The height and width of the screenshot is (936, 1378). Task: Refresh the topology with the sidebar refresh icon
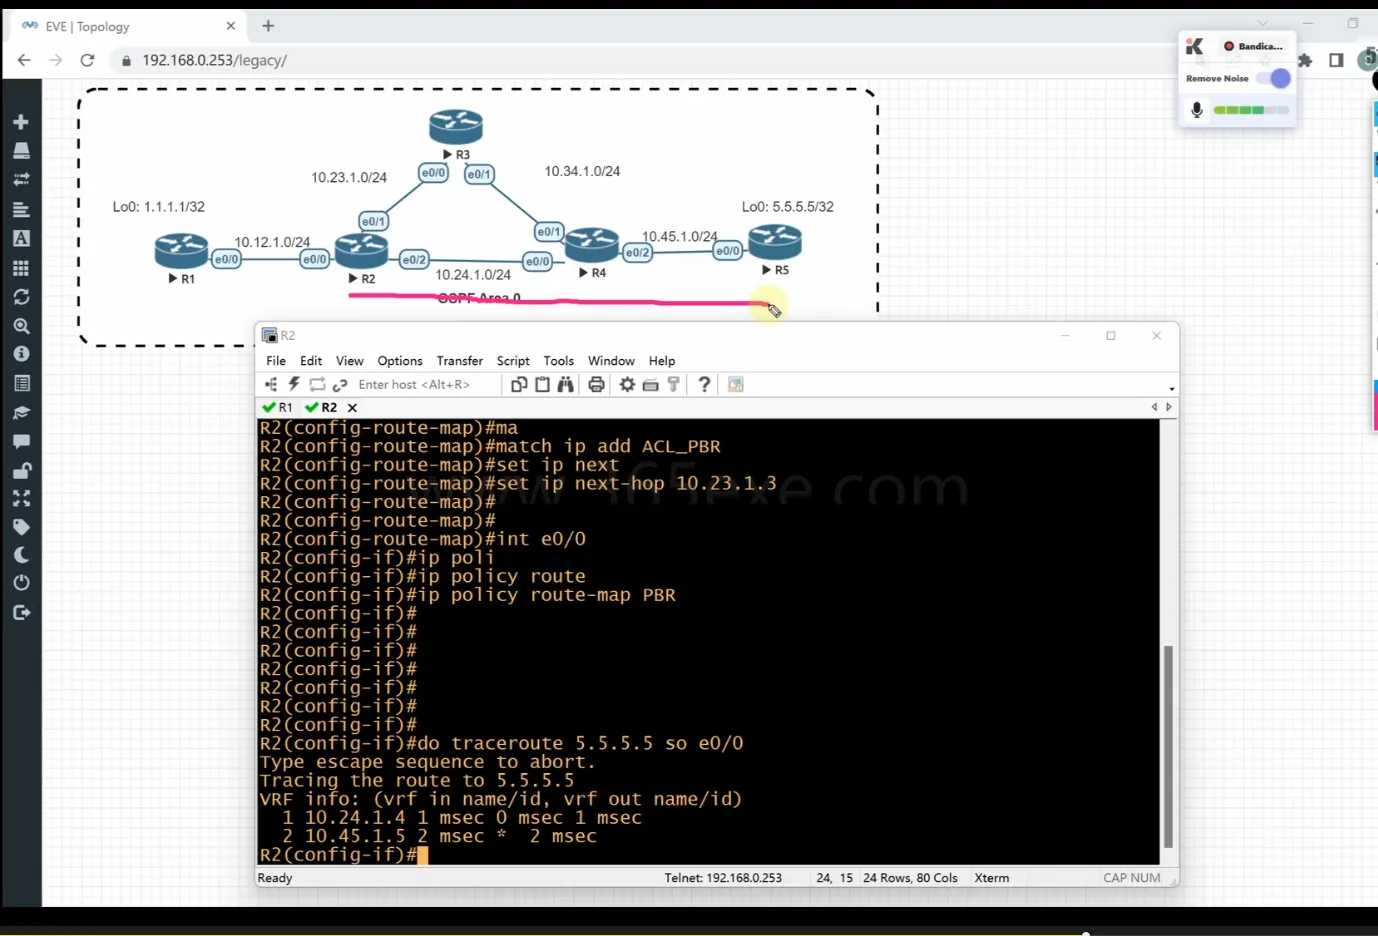coord(21,296)
